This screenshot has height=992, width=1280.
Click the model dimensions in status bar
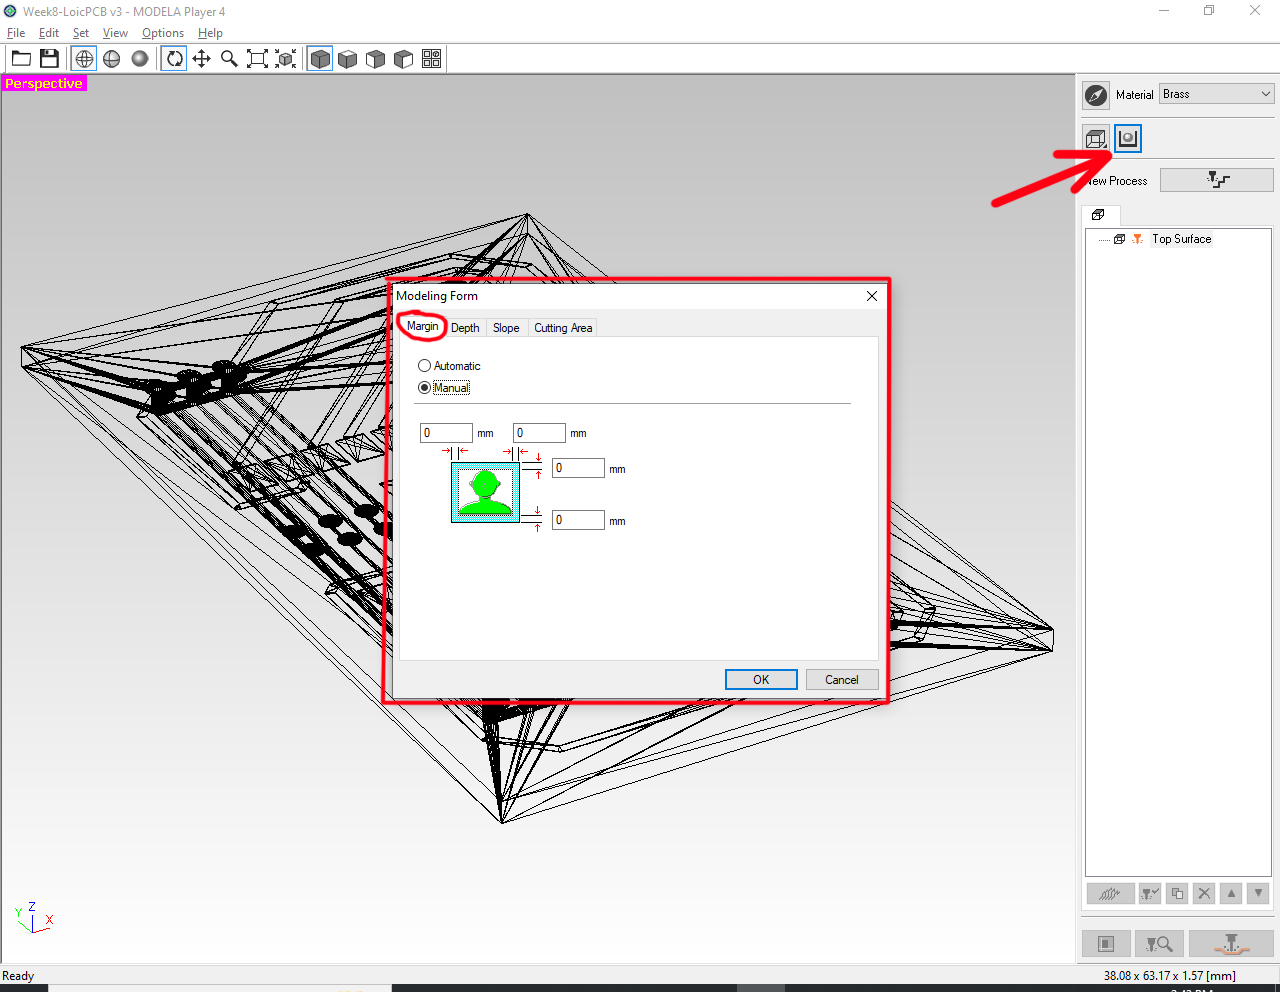(1170, 975)
